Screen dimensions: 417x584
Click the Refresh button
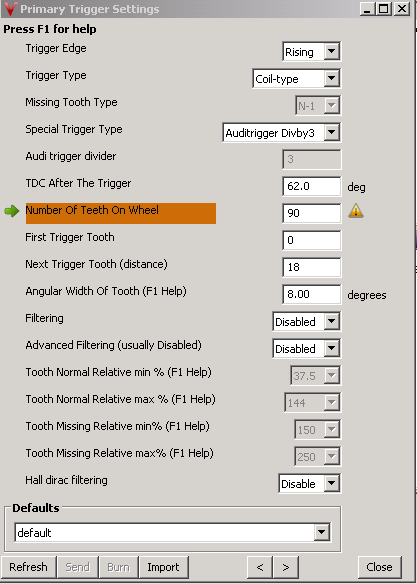click(29, 567)
